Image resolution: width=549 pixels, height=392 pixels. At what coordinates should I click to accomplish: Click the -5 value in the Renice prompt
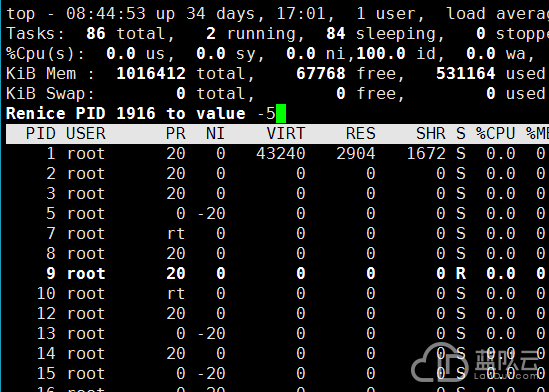click(266, 113)
